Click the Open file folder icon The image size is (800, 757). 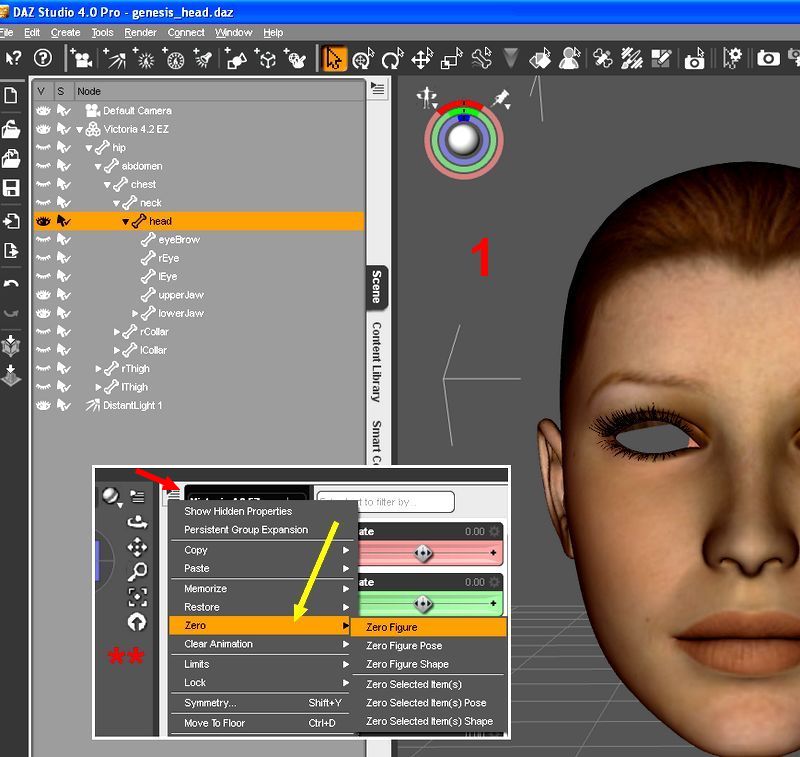click(11, 129)
